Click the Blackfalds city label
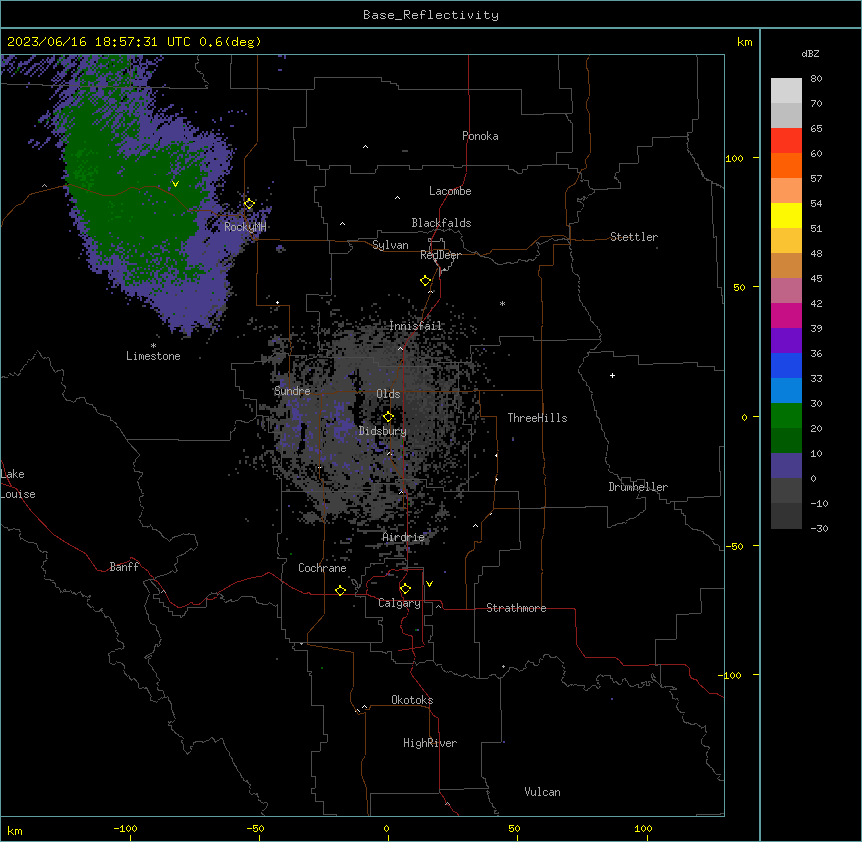Image resolution: width=862 pixels, height=842 pixels. (441, 223)
